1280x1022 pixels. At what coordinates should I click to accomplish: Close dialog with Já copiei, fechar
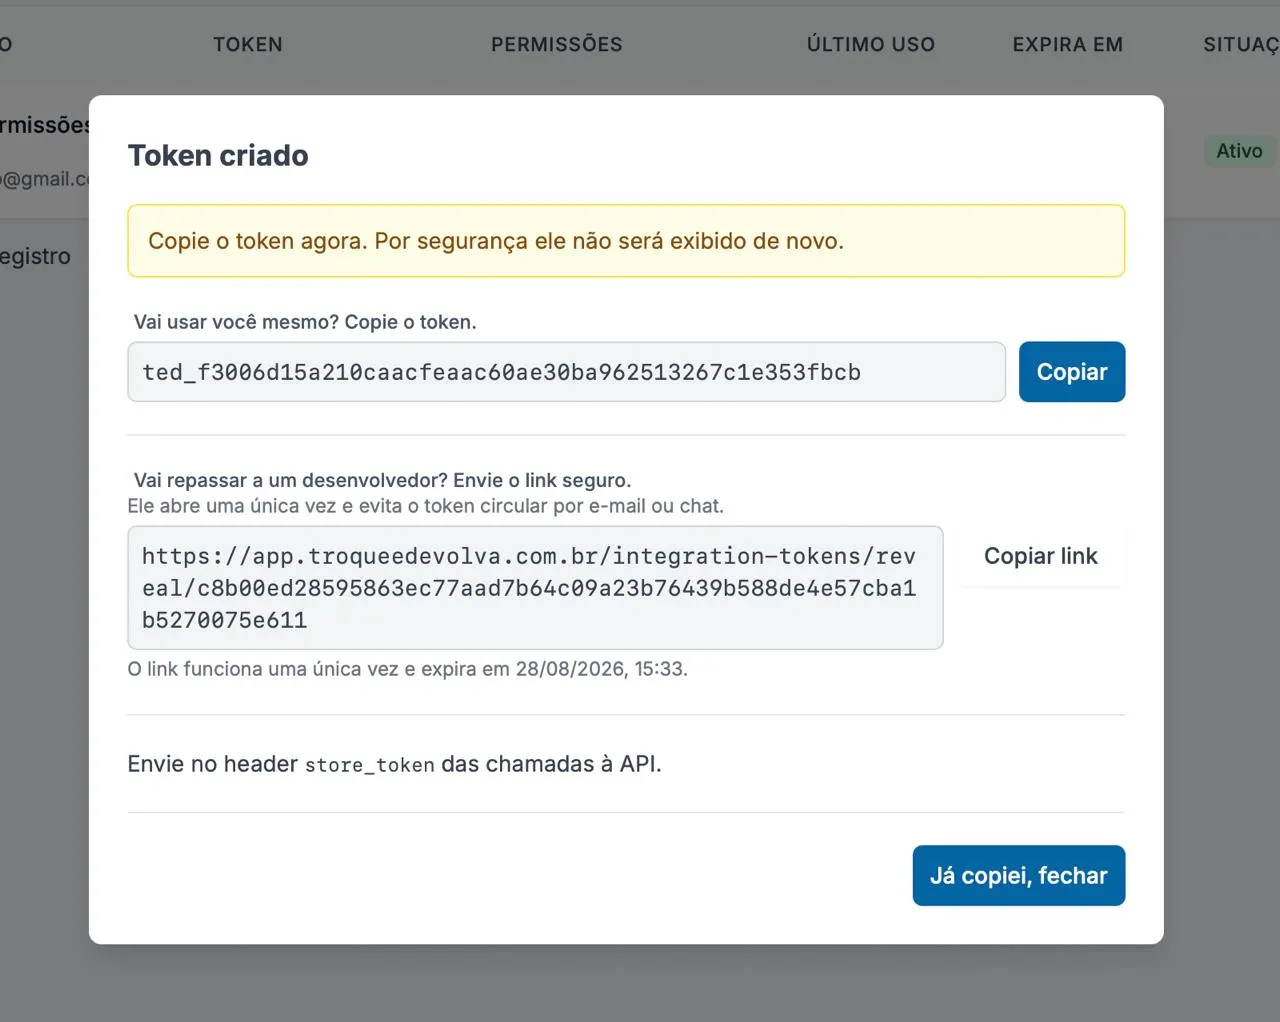(1019, 876)
